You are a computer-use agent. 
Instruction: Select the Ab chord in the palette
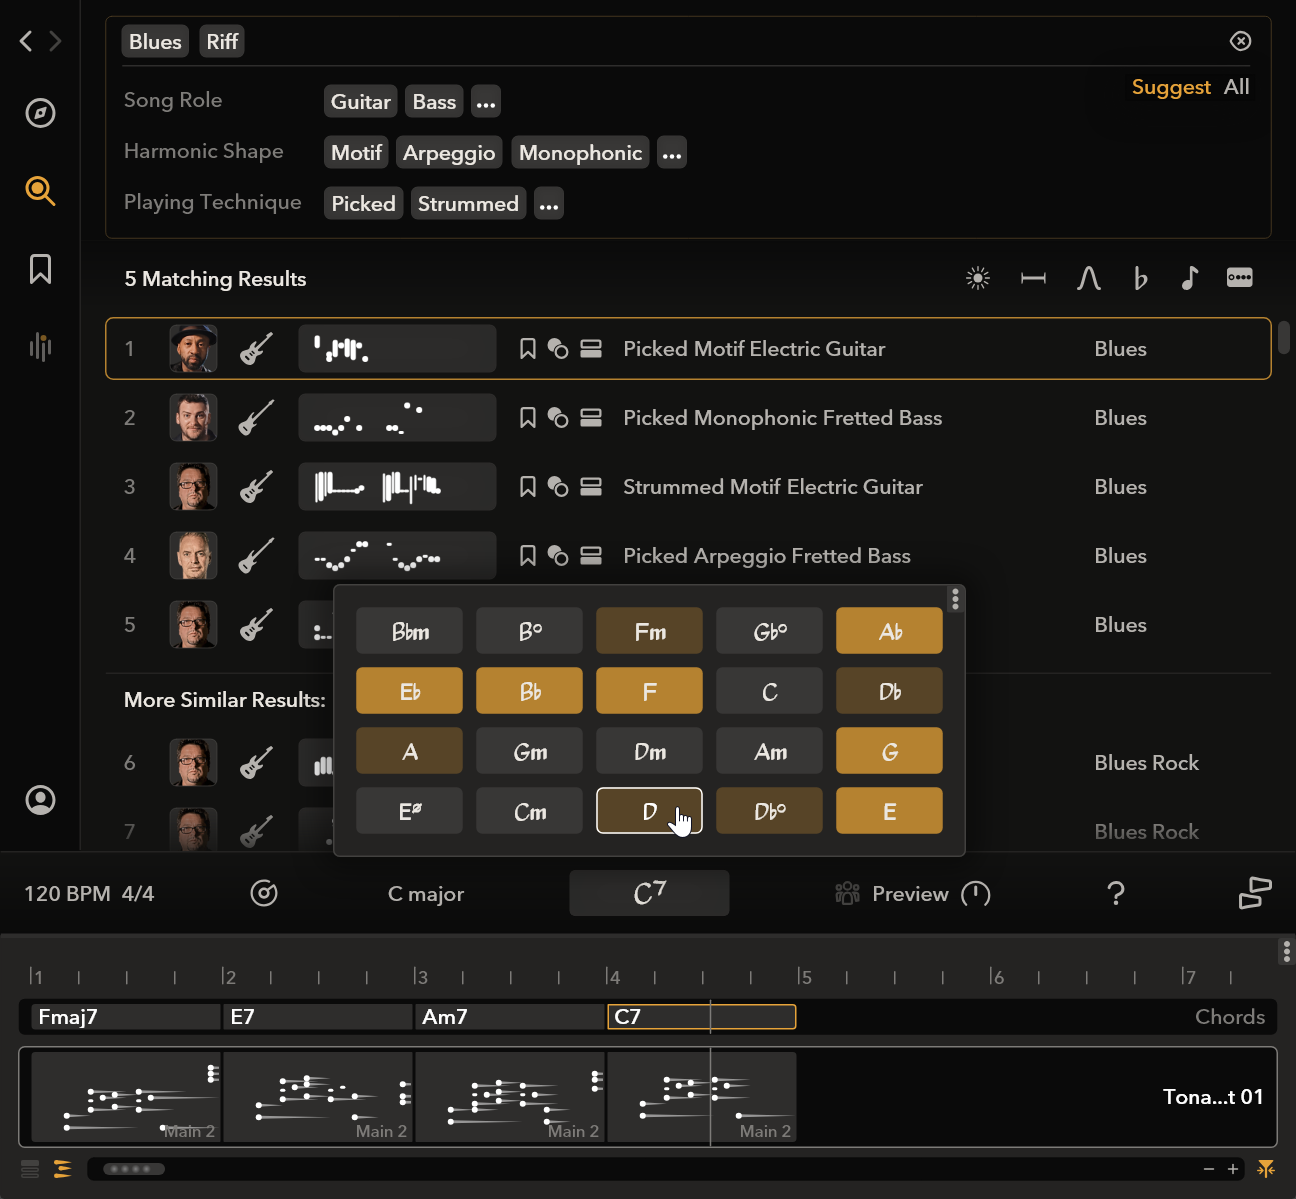point(889,632)
